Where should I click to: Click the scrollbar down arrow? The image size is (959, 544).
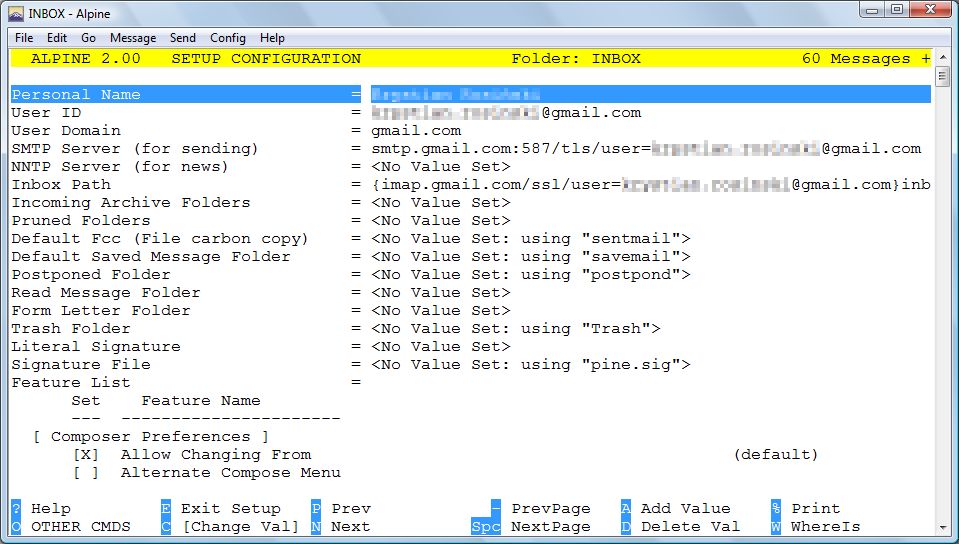point(942,527)
